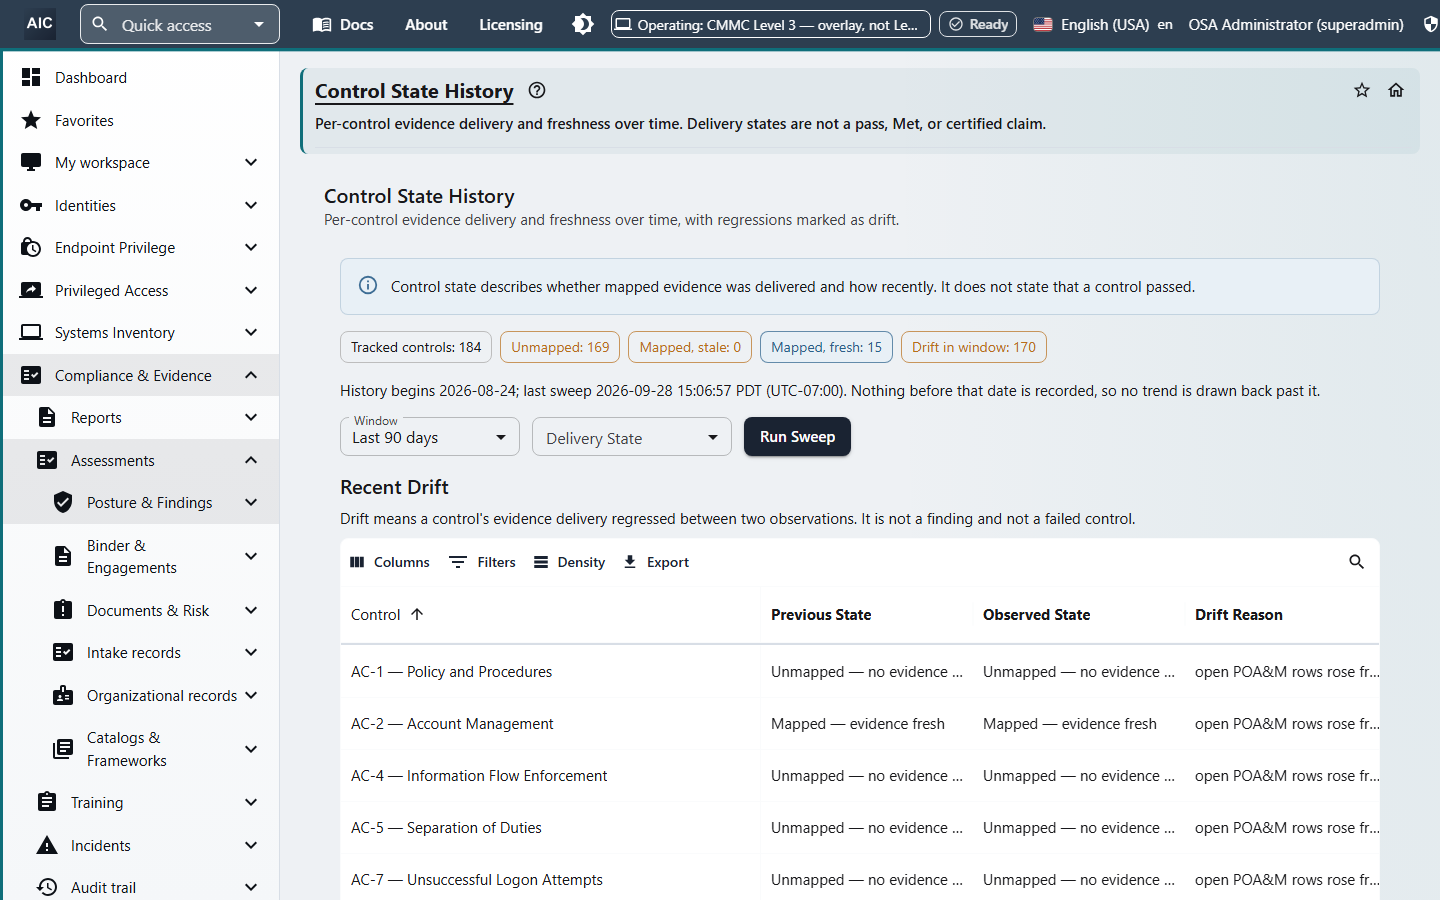
Task: Open help for Control State History
Action: 537,91
